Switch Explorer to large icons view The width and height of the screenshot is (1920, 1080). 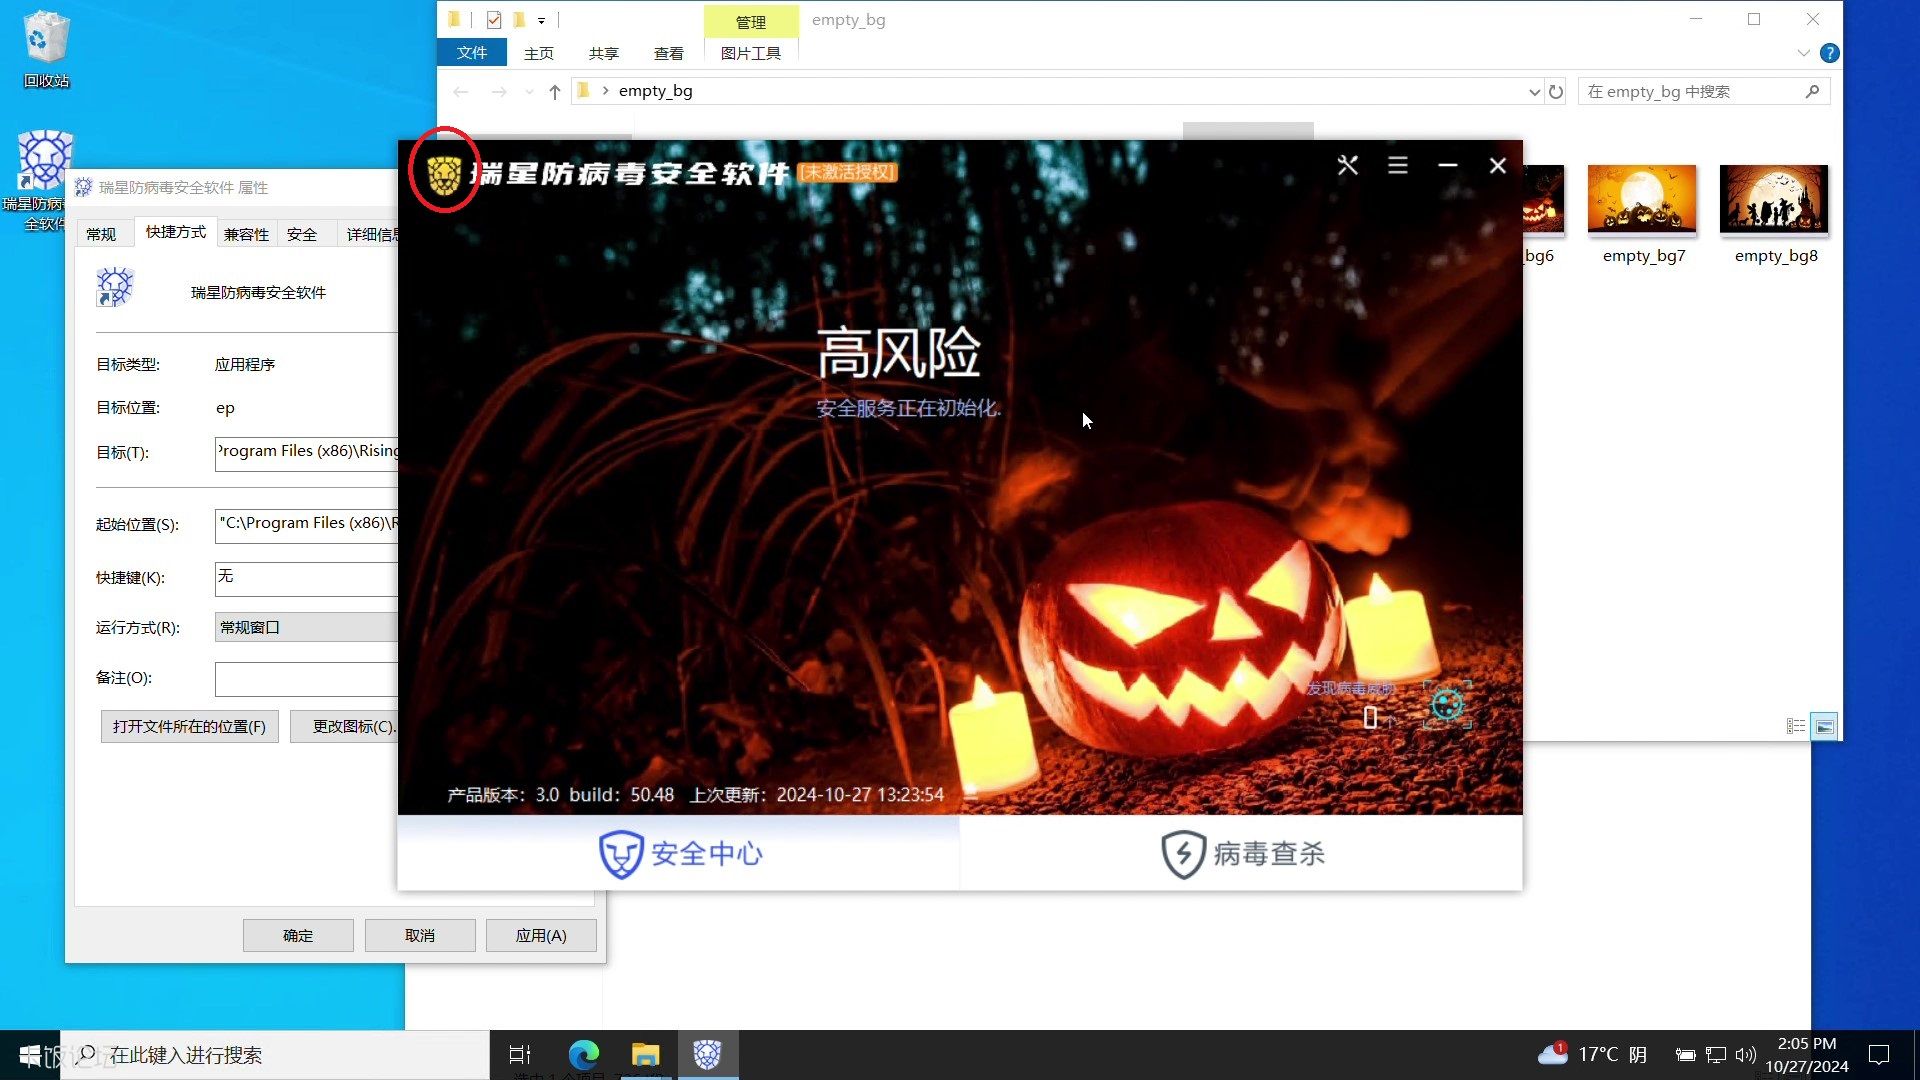coord(1824,726)
